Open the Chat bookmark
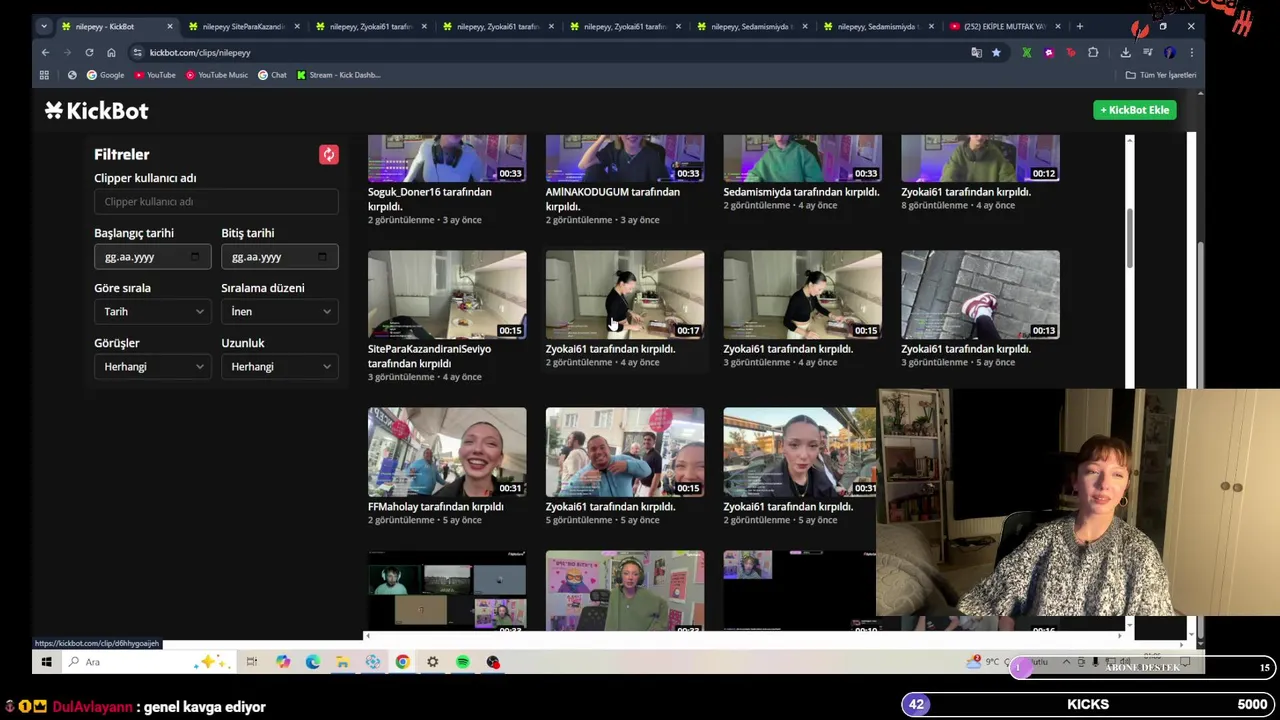Image resolution: width=1280 pixels, height=720 pixels. [272, 75]
